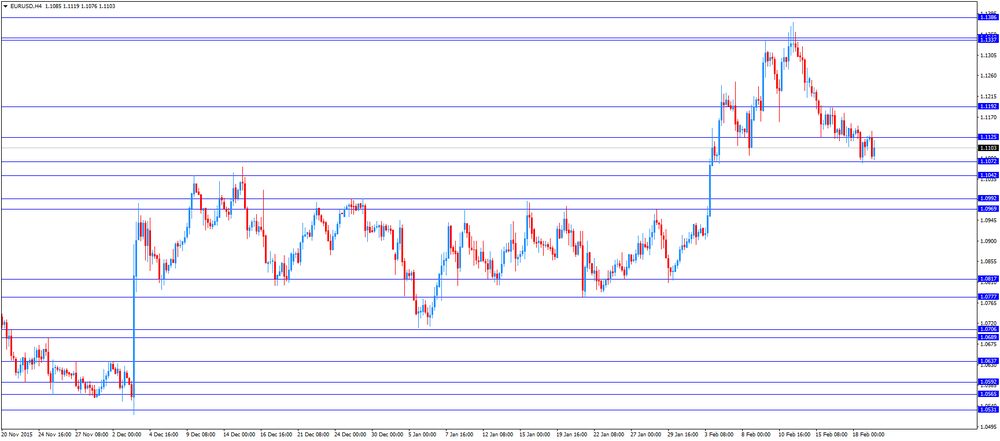1000x441 pixels.
Task: Click the 15 Jan 00:00 time label
Action: pos(537,434)
